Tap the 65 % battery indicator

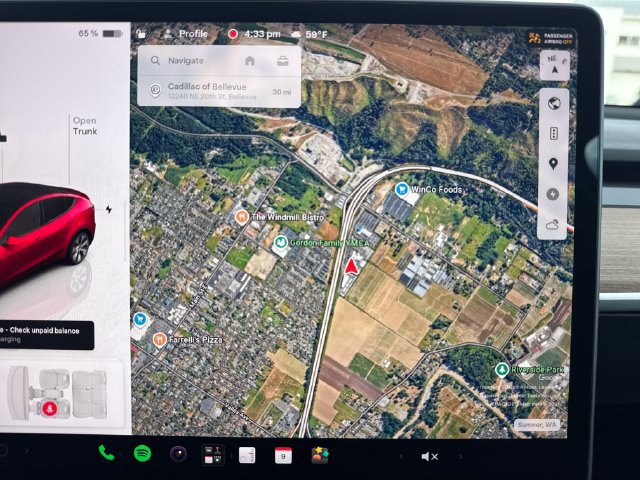pyautogui.click(x=100, y=33)
